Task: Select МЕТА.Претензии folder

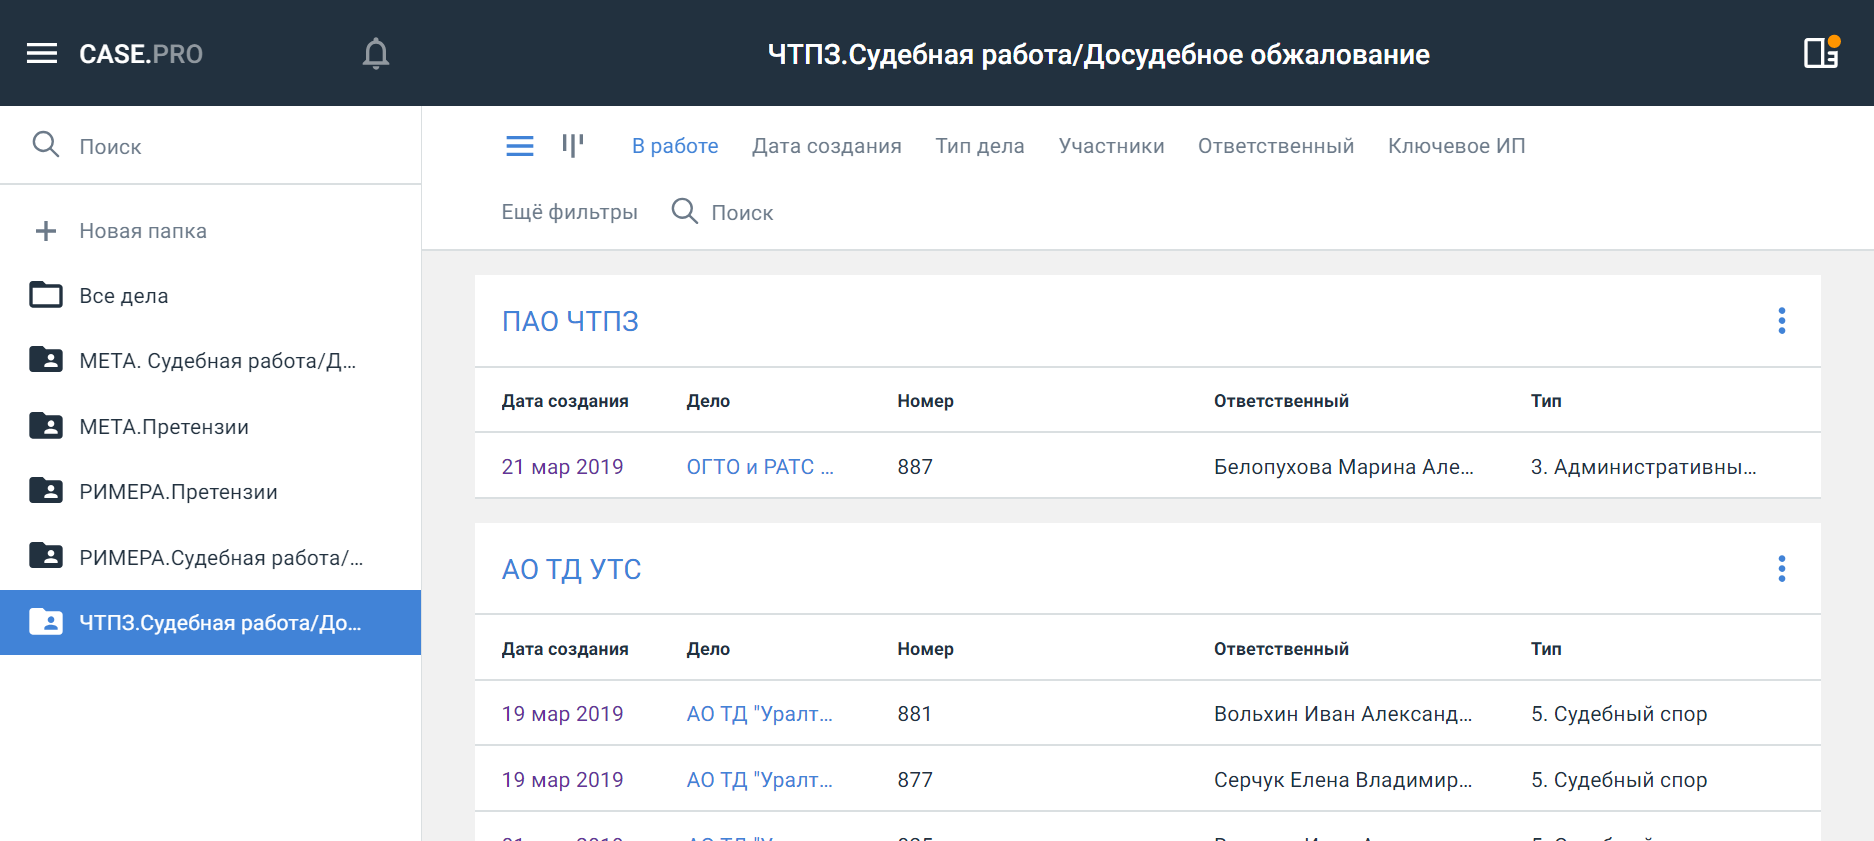Action: pyautogui.click(x=210, y=427)
